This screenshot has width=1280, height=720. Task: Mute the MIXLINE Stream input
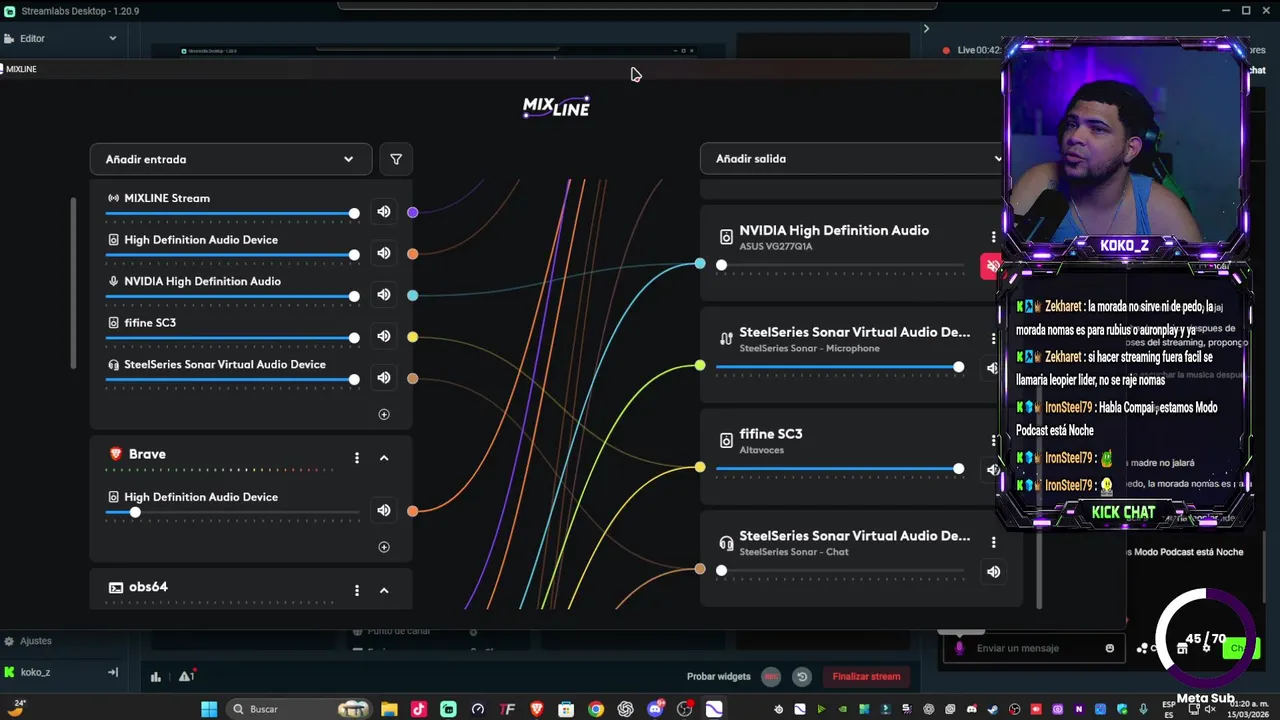point(384,211)
